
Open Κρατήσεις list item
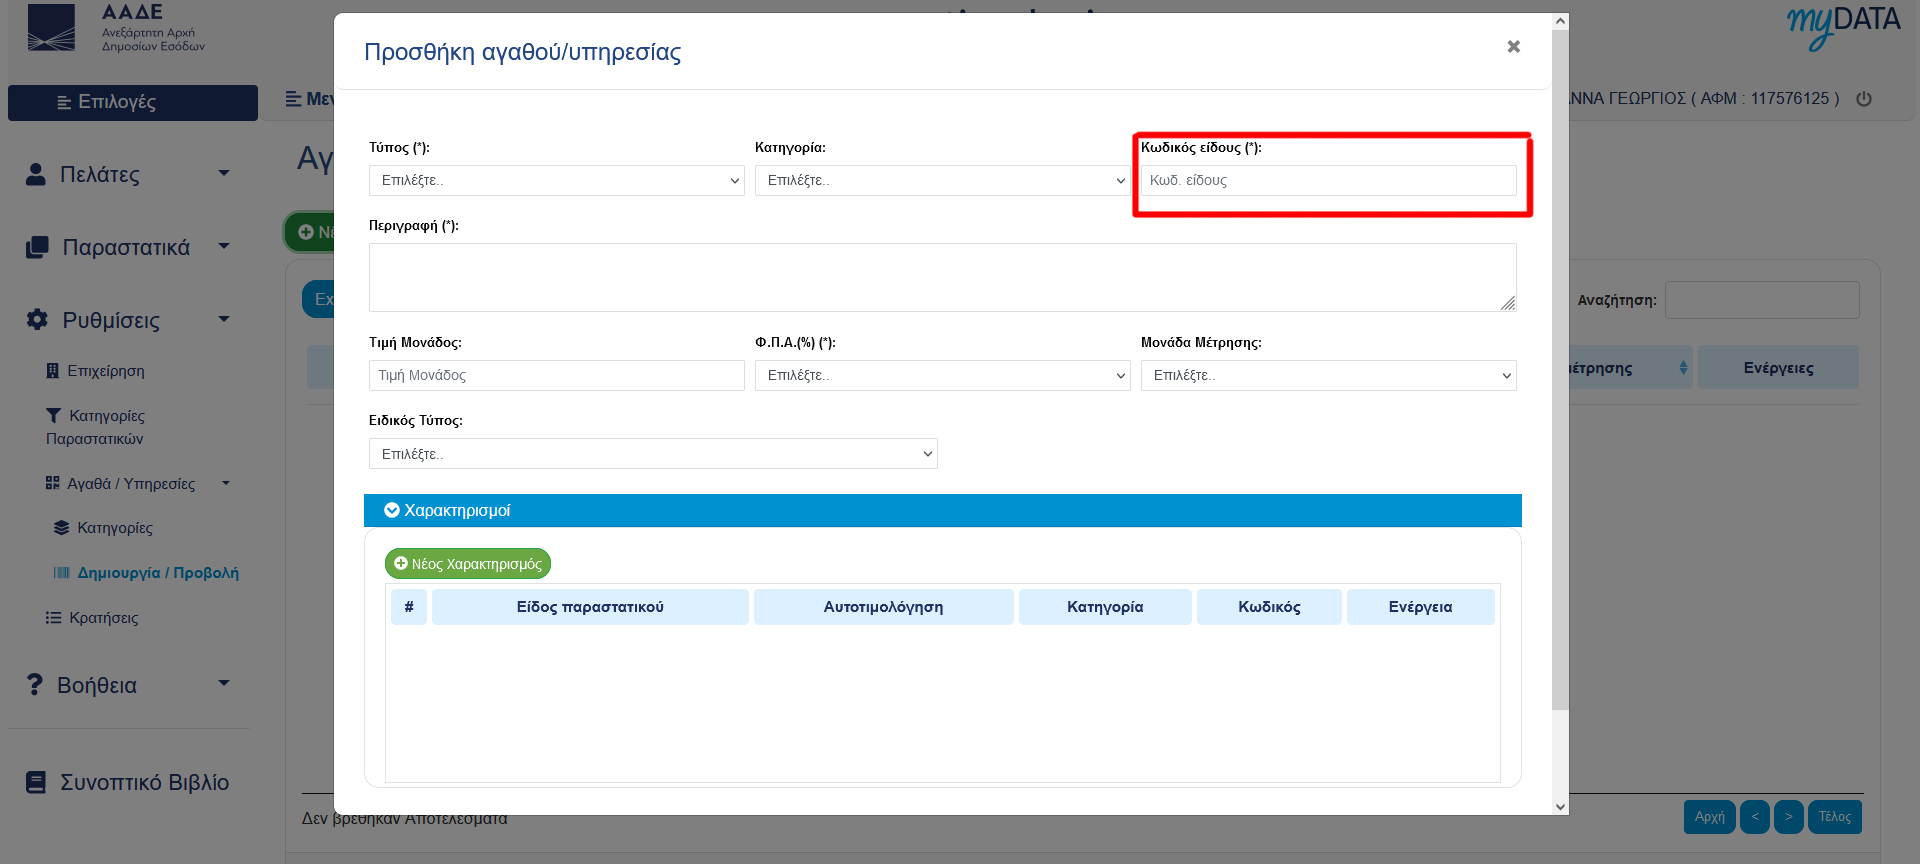pos(92,618)
